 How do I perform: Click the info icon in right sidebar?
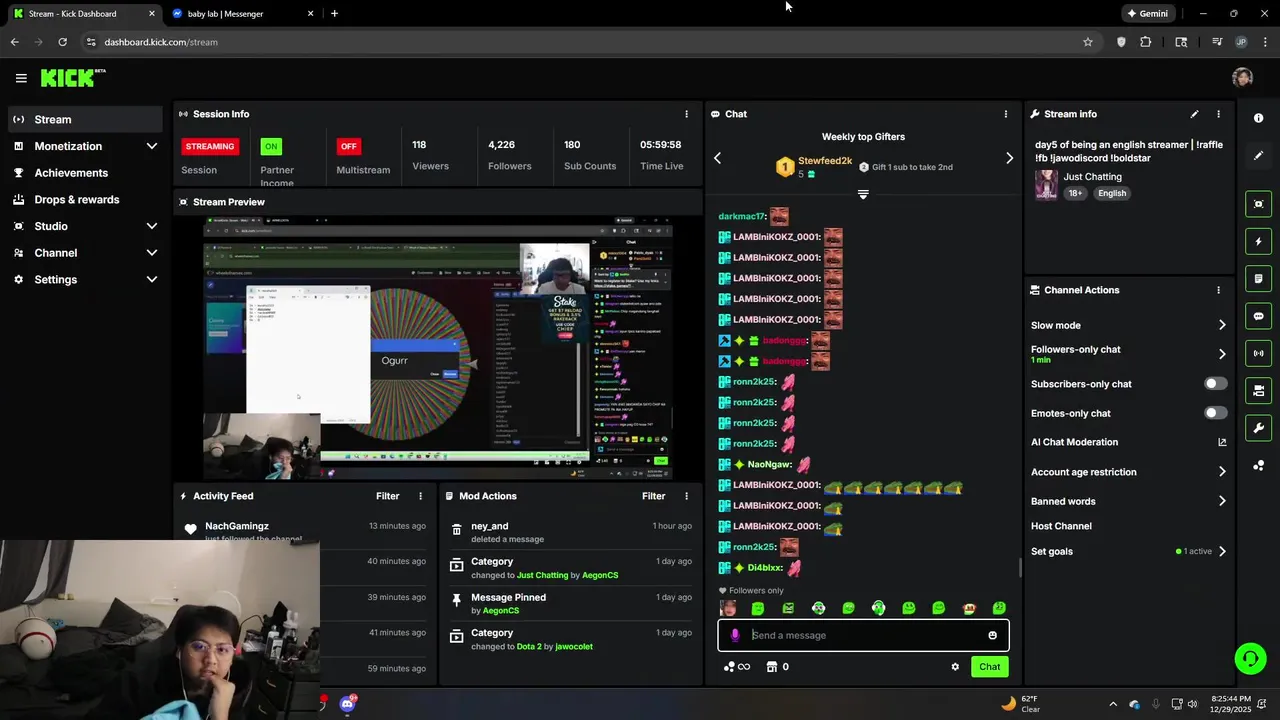tap(1258, 118)
